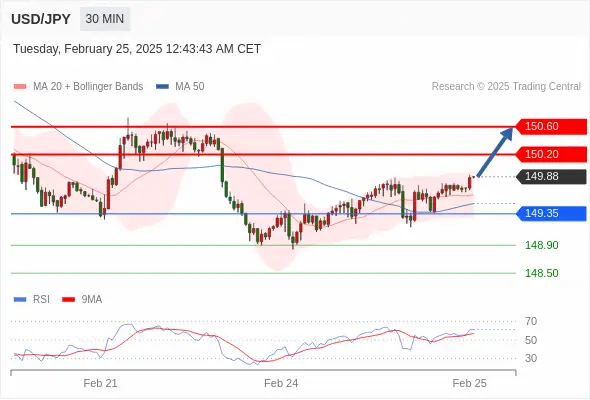Click the red 9MA legend swatch
This screenshot has width=590, height=400.
pyautogui.click(x=68, y=300)
